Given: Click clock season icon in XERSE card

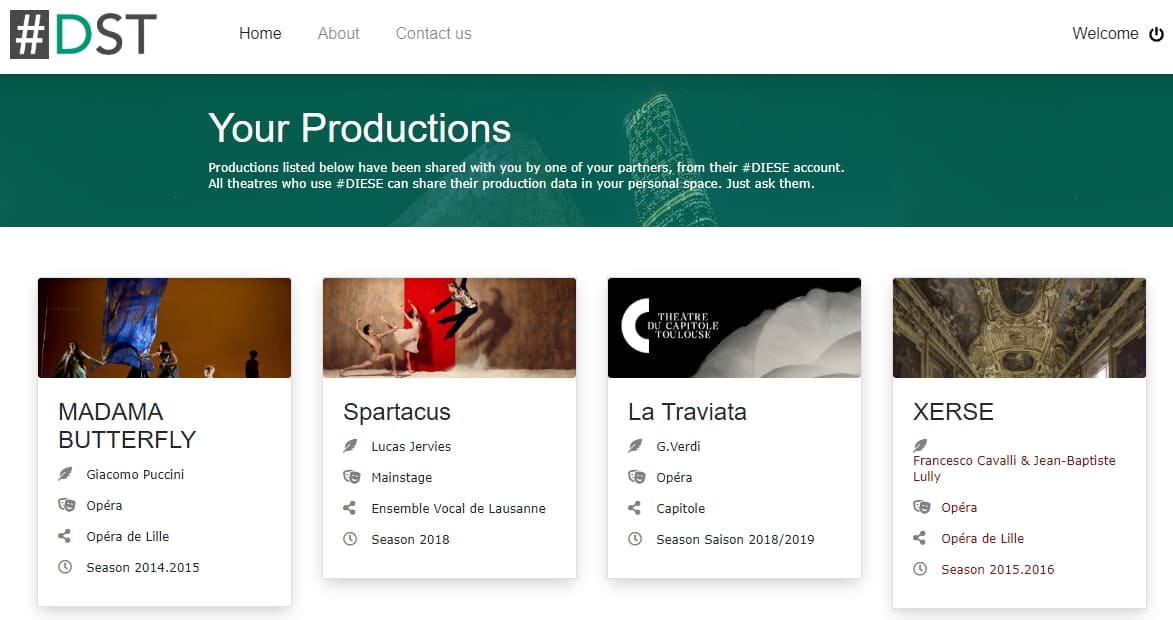Looking at the screenshot, I should pyautogui.click(x=921, y=569).
